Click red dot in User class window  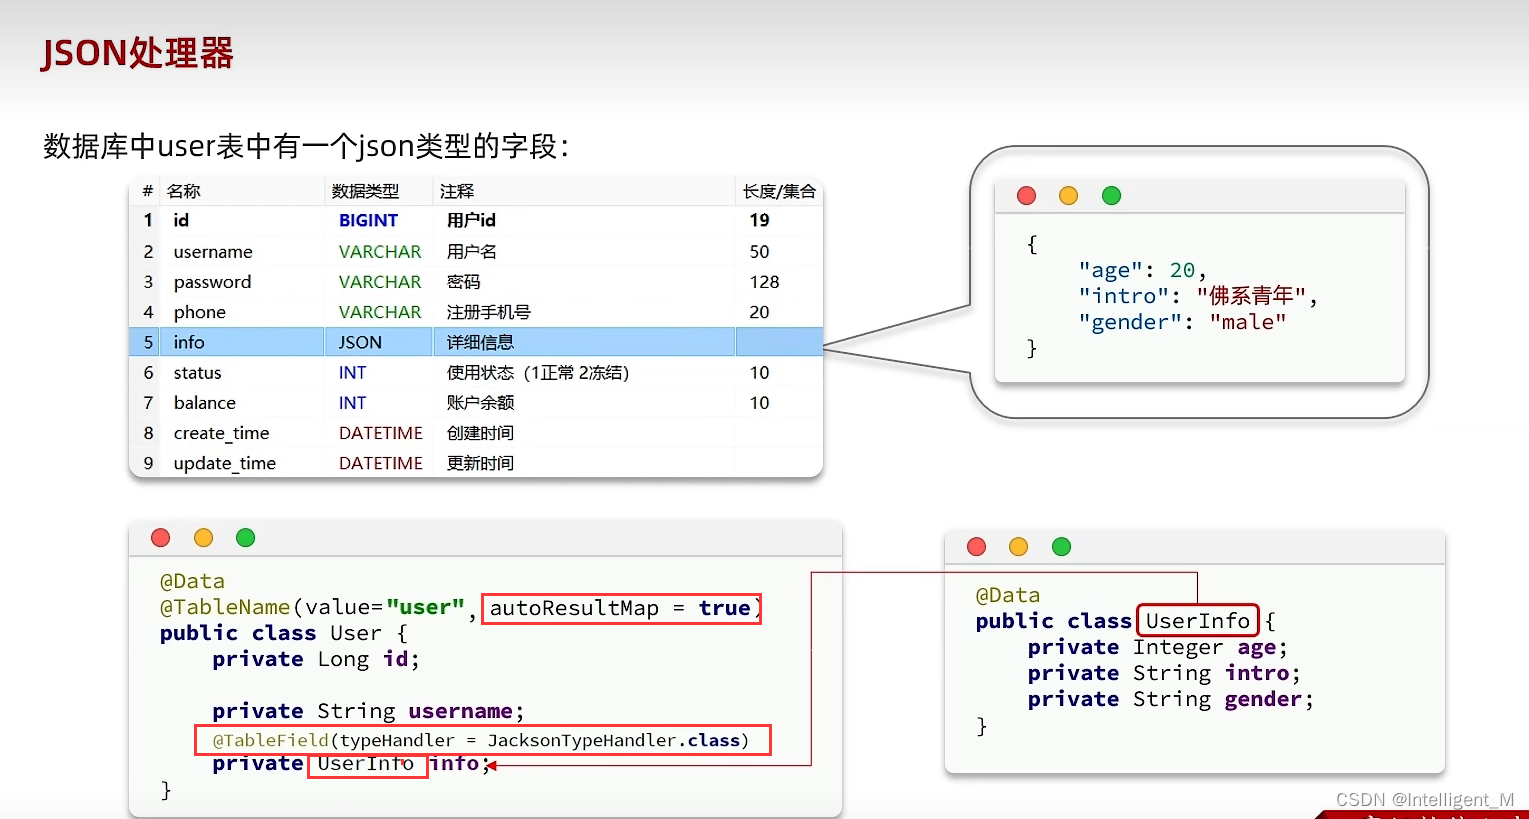[160, 538]
